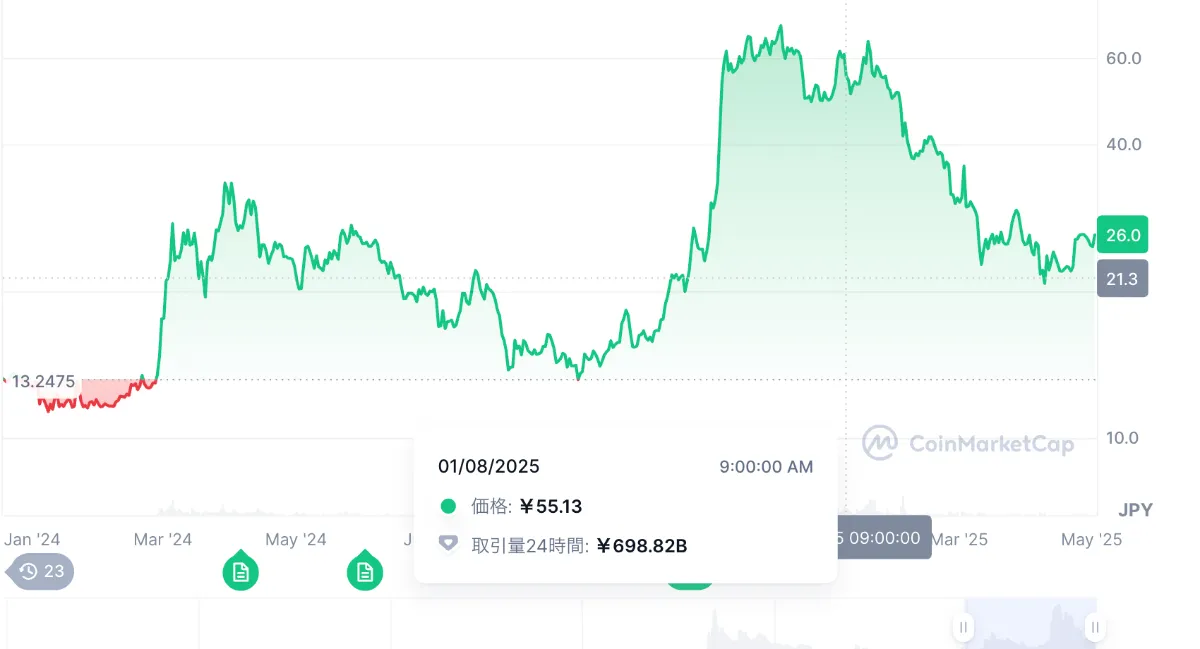Open the history badge showing 23 events
This screenshot has width=1200, height=649.
click(40, 571)
